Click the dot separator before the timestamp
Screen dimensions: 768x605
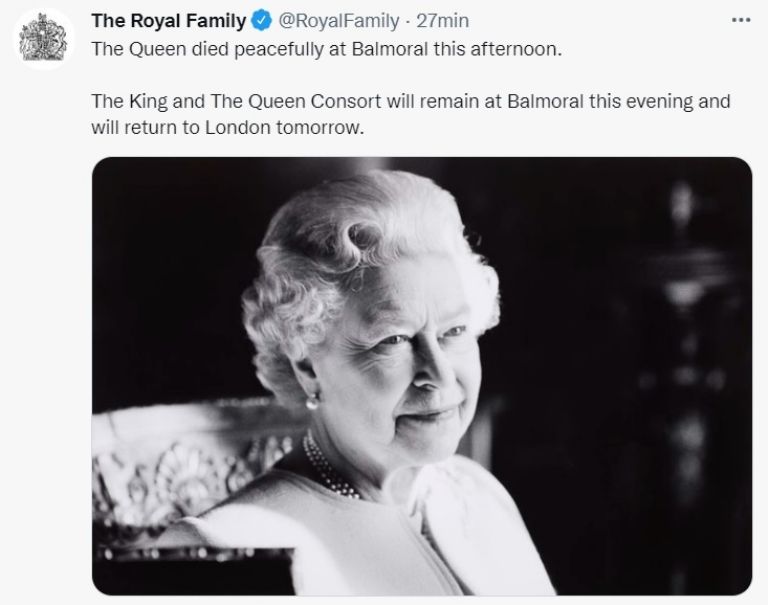pos(406,21)
